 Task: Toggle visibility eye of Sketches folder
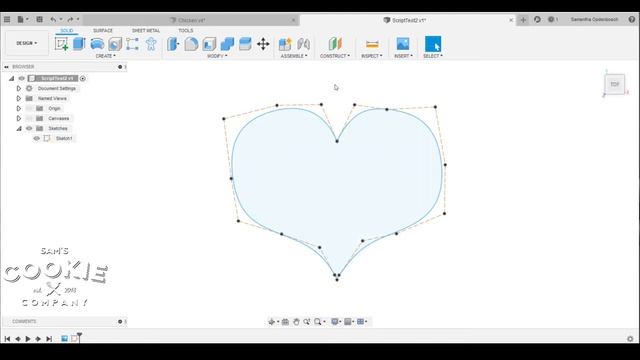point(29,129)
